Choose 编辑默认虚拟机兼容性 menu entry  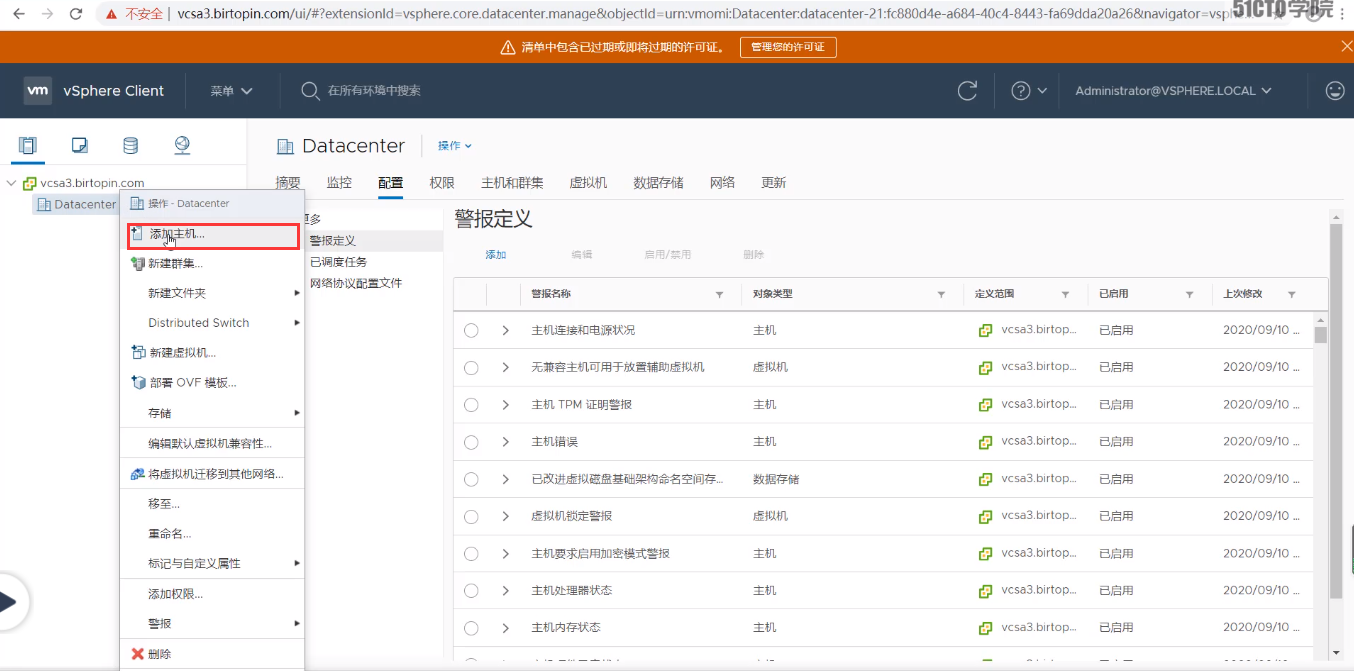coord(212,444)
